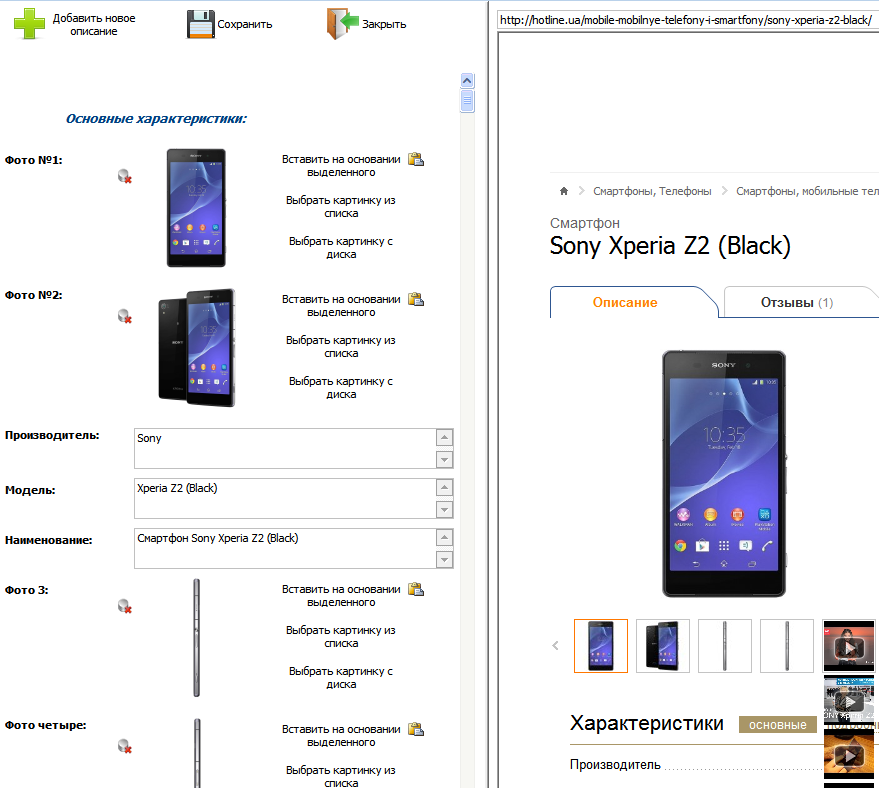Choose Вставить на основании выделенного for Фото №1
Viewport: 879px width, 788px height.
(x=341, y=166)
